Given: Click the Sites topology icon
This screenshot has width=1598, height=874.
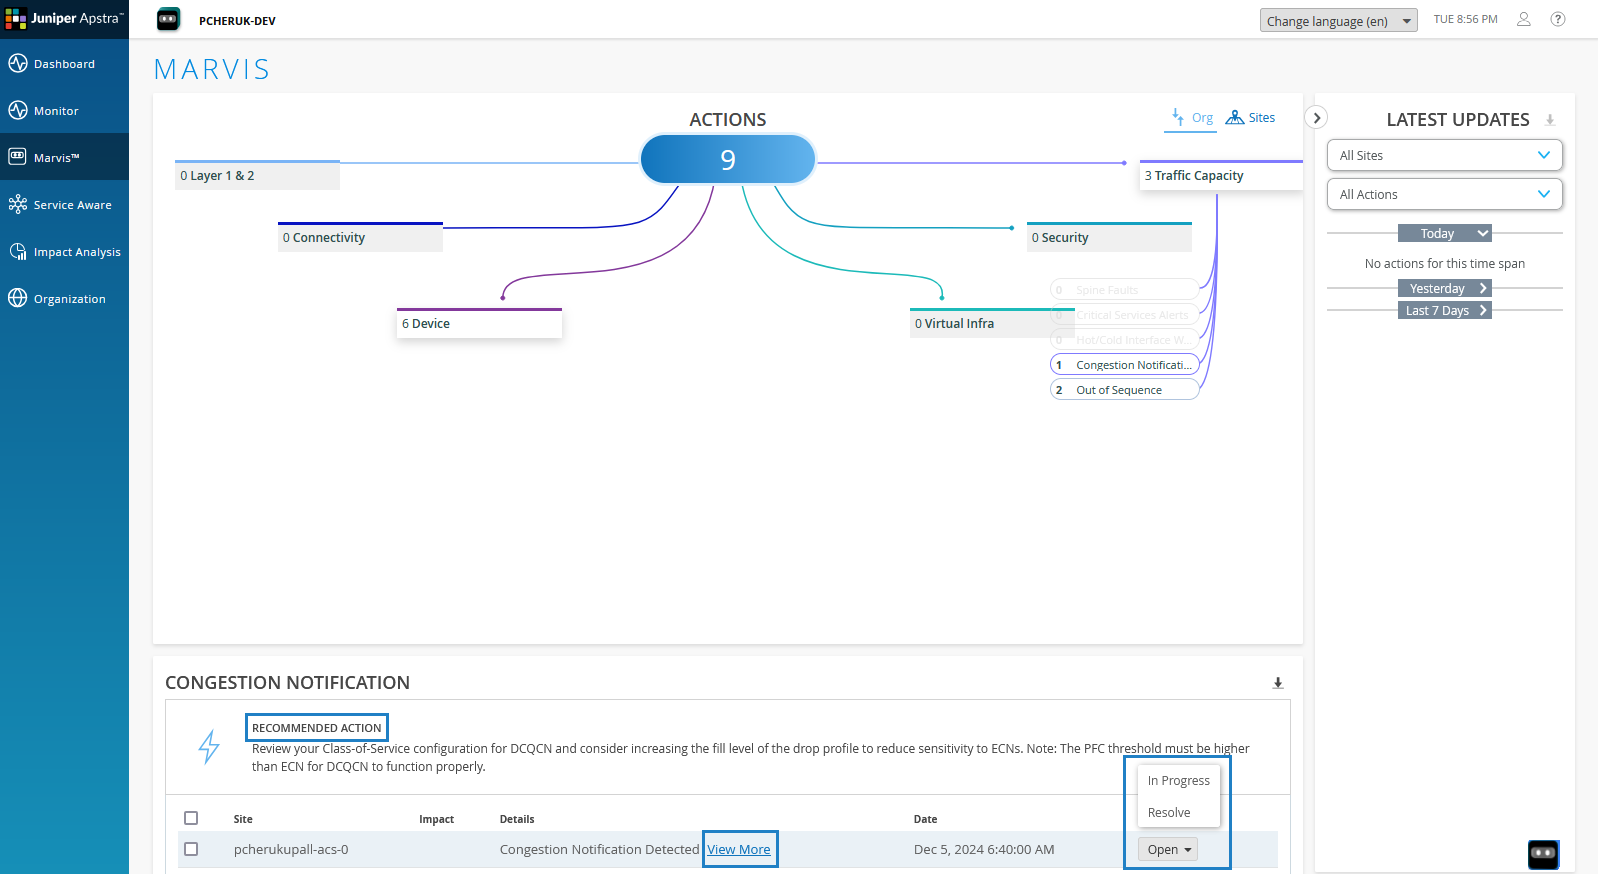Looking at the screenshot, I should [x=1235, y=117].
